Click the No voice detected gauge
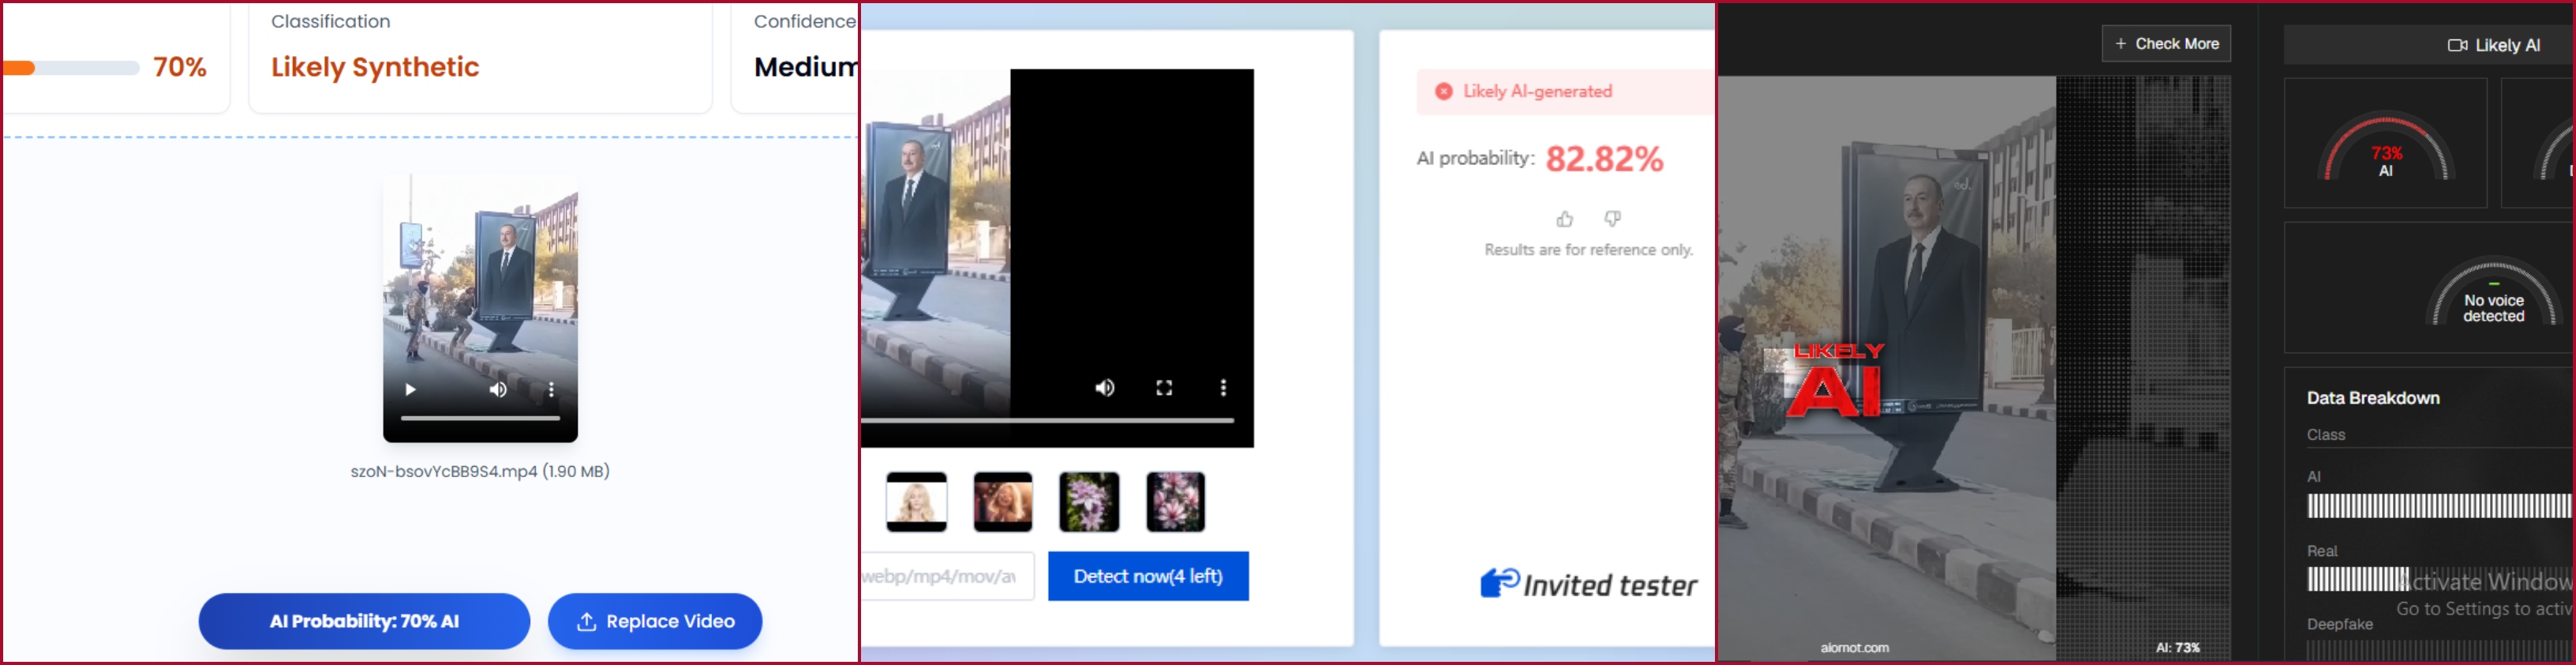The width and height of the screenshot is (2576, 665). coord(2494,290)
